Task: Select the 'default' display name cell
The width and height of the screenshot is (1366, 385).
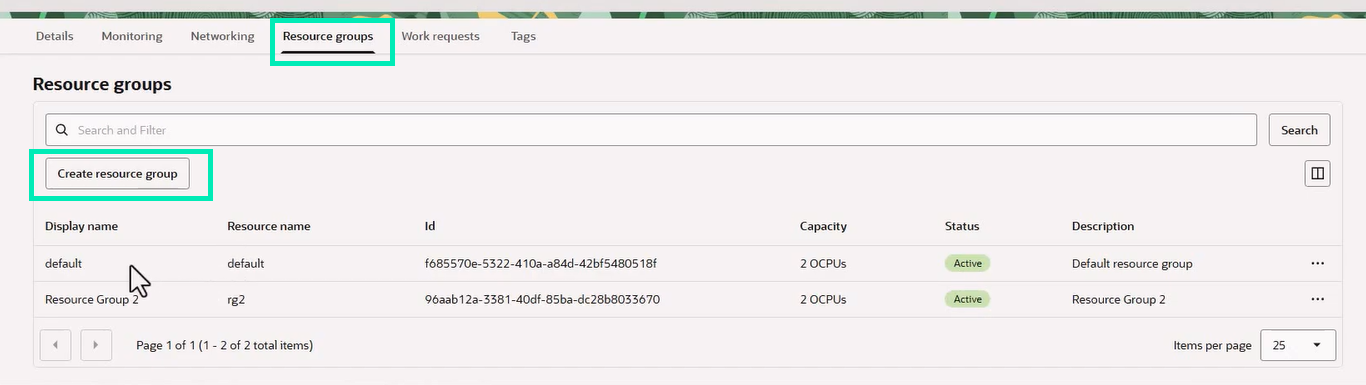Action: point(63,263)
